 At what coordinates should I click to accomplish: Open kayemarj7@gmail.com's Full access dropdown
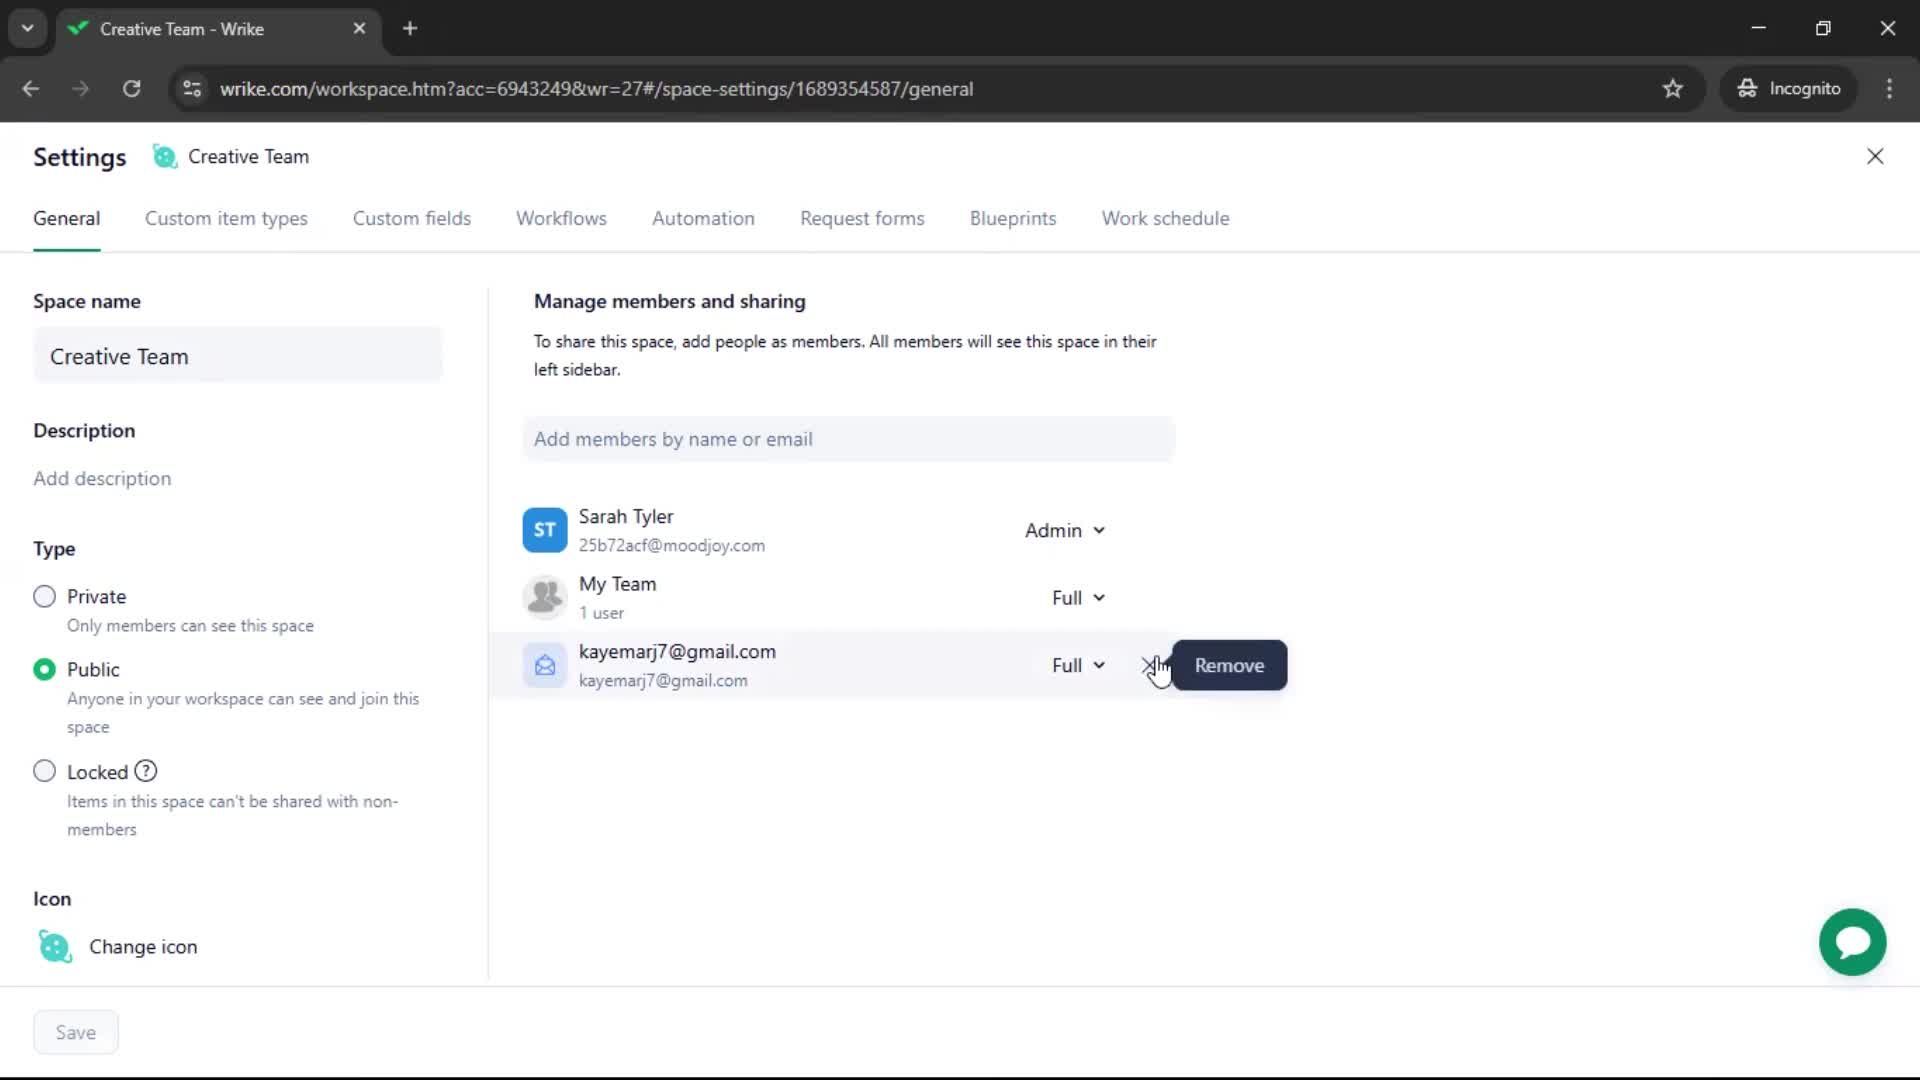pyautogui.click(x=1078, y=665)
